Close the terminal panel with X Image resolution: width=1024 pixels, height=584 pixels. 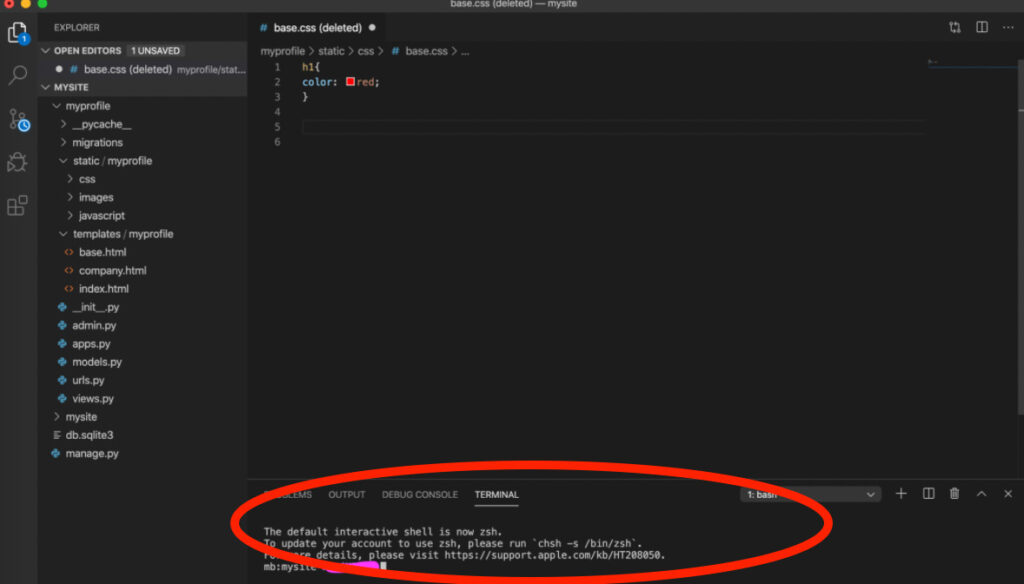click(x=1007, y=494)
